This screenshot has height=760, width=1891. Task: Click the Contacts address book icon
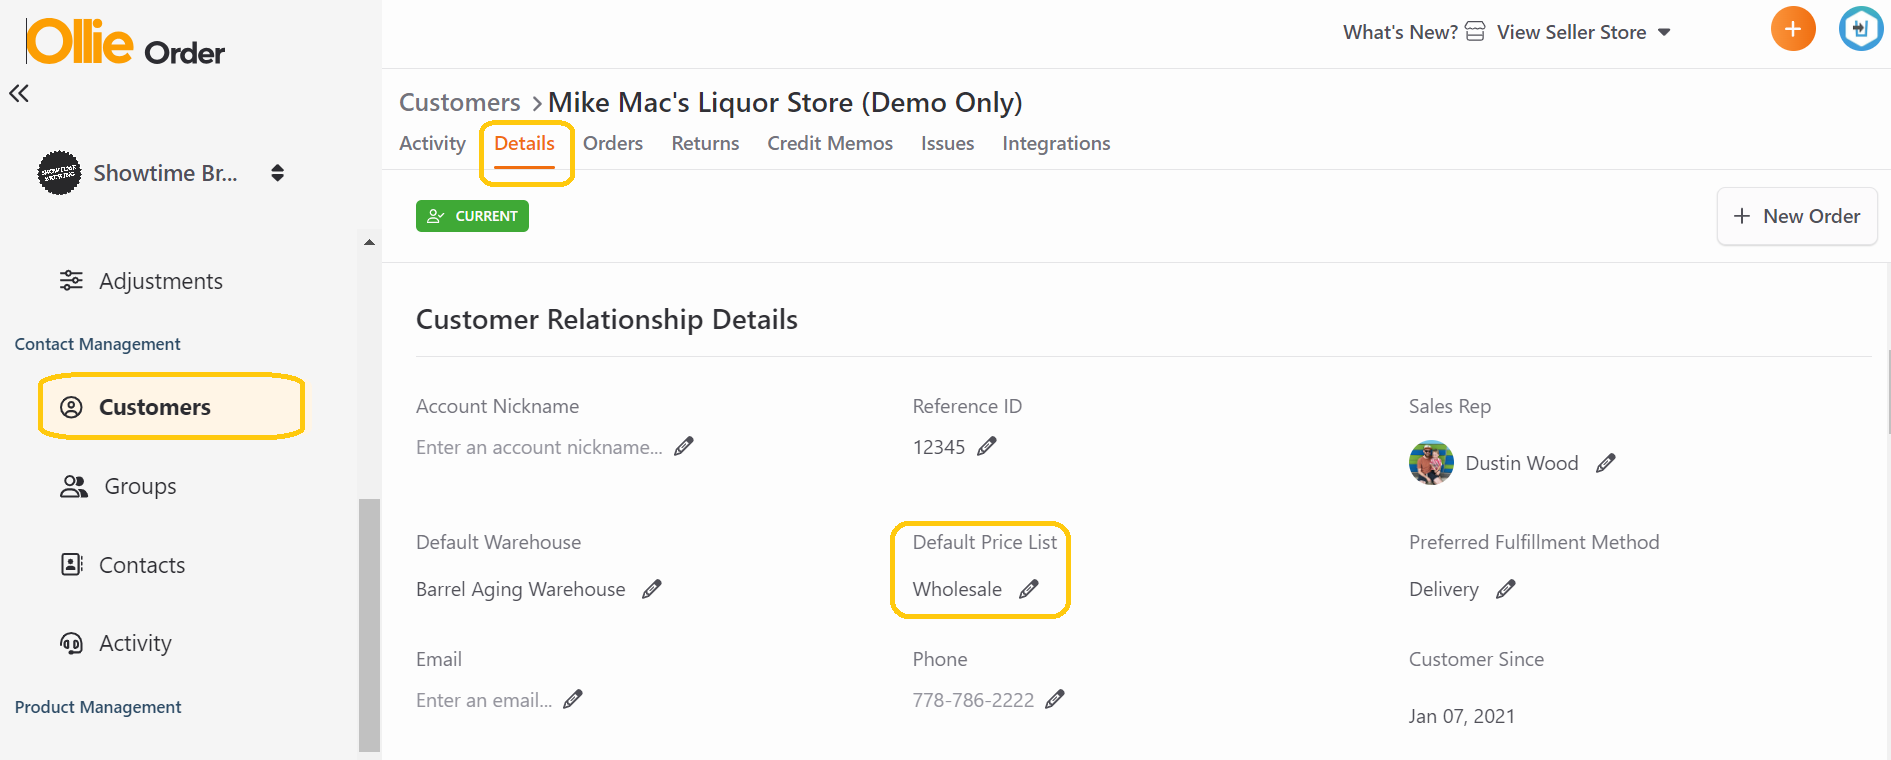pyautogui.click(x=72, y=564)
